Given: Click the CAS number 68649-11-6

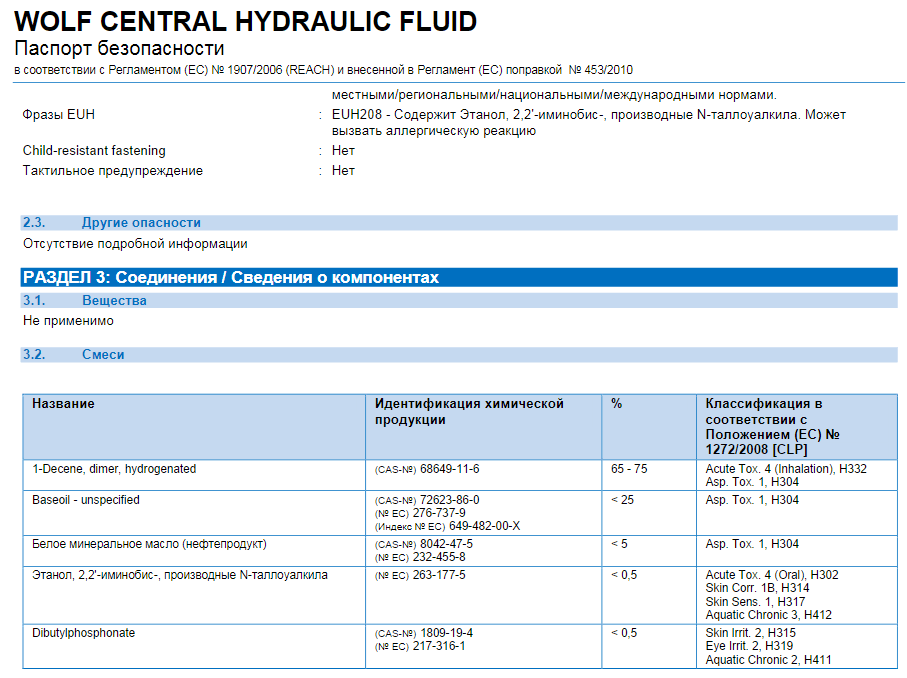Looking at the screenshot, I should click(449, 469).
